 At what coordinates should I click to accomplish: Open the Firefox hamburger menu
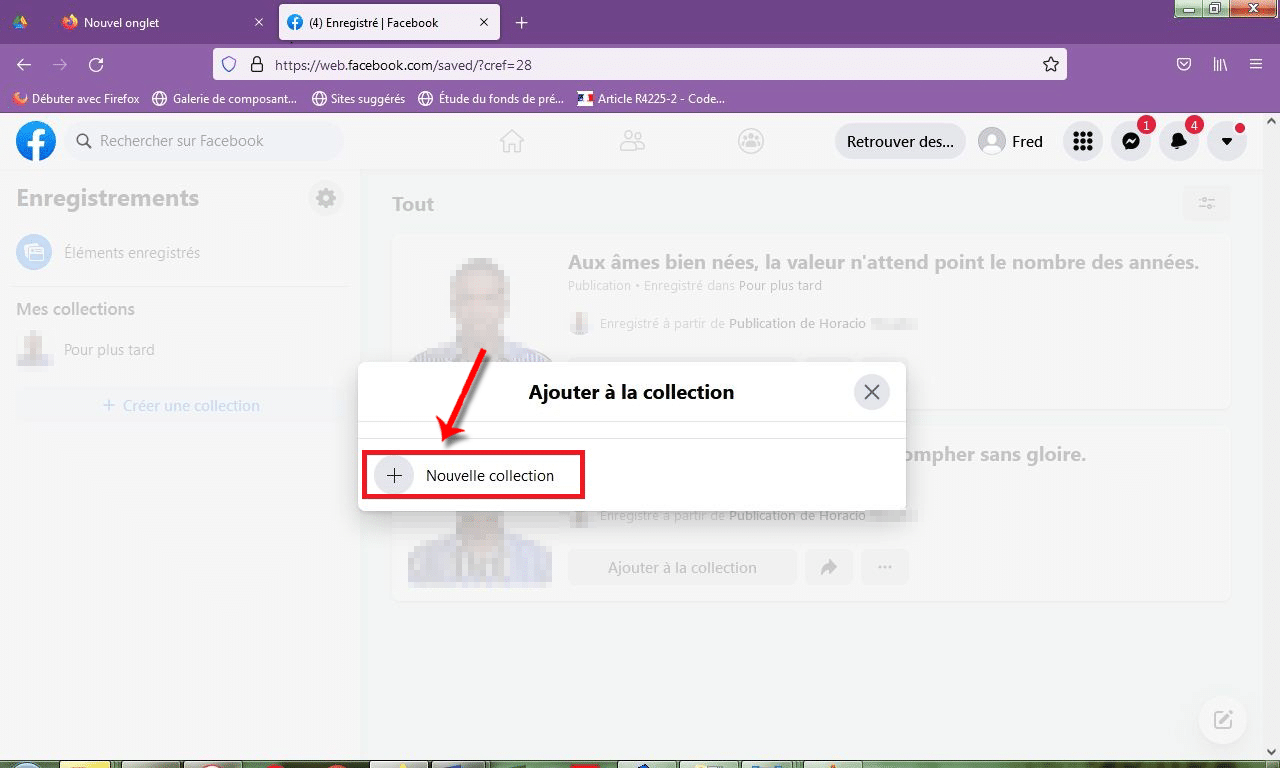coord(1256,64)
